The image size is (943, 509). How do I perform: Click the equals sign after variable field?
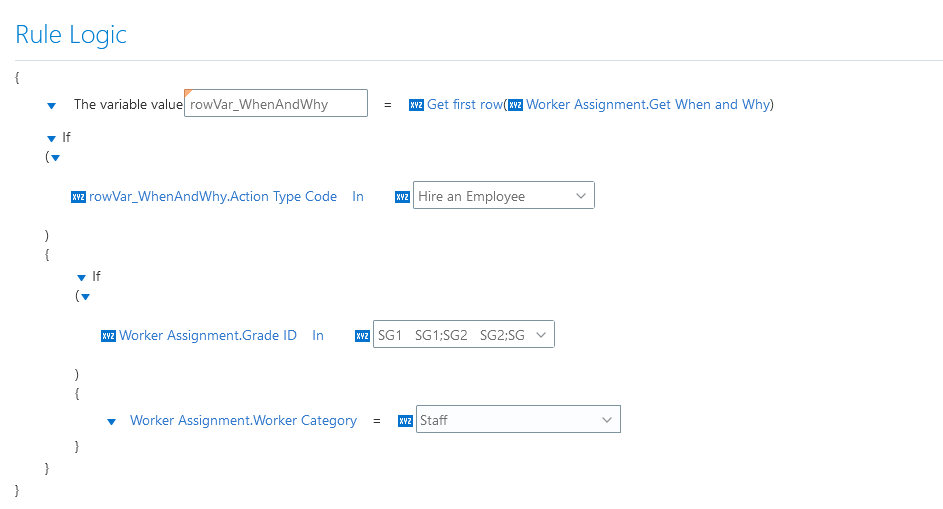pos(388,105)
